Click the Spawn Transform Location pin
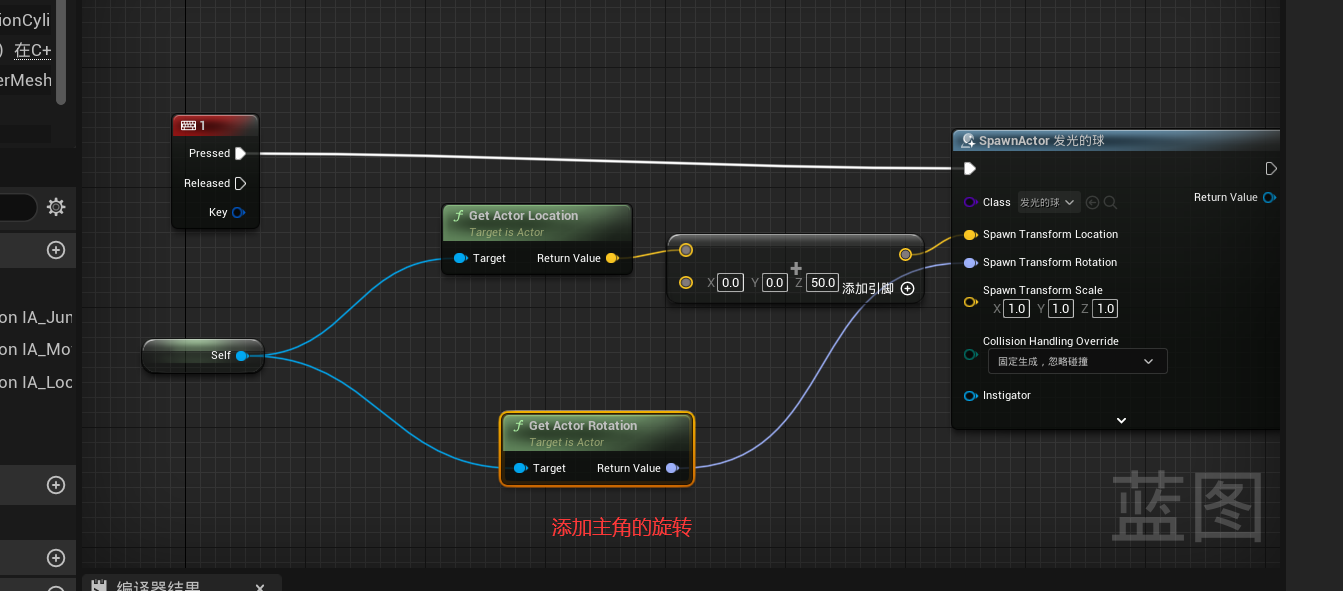 pos(970,234)
